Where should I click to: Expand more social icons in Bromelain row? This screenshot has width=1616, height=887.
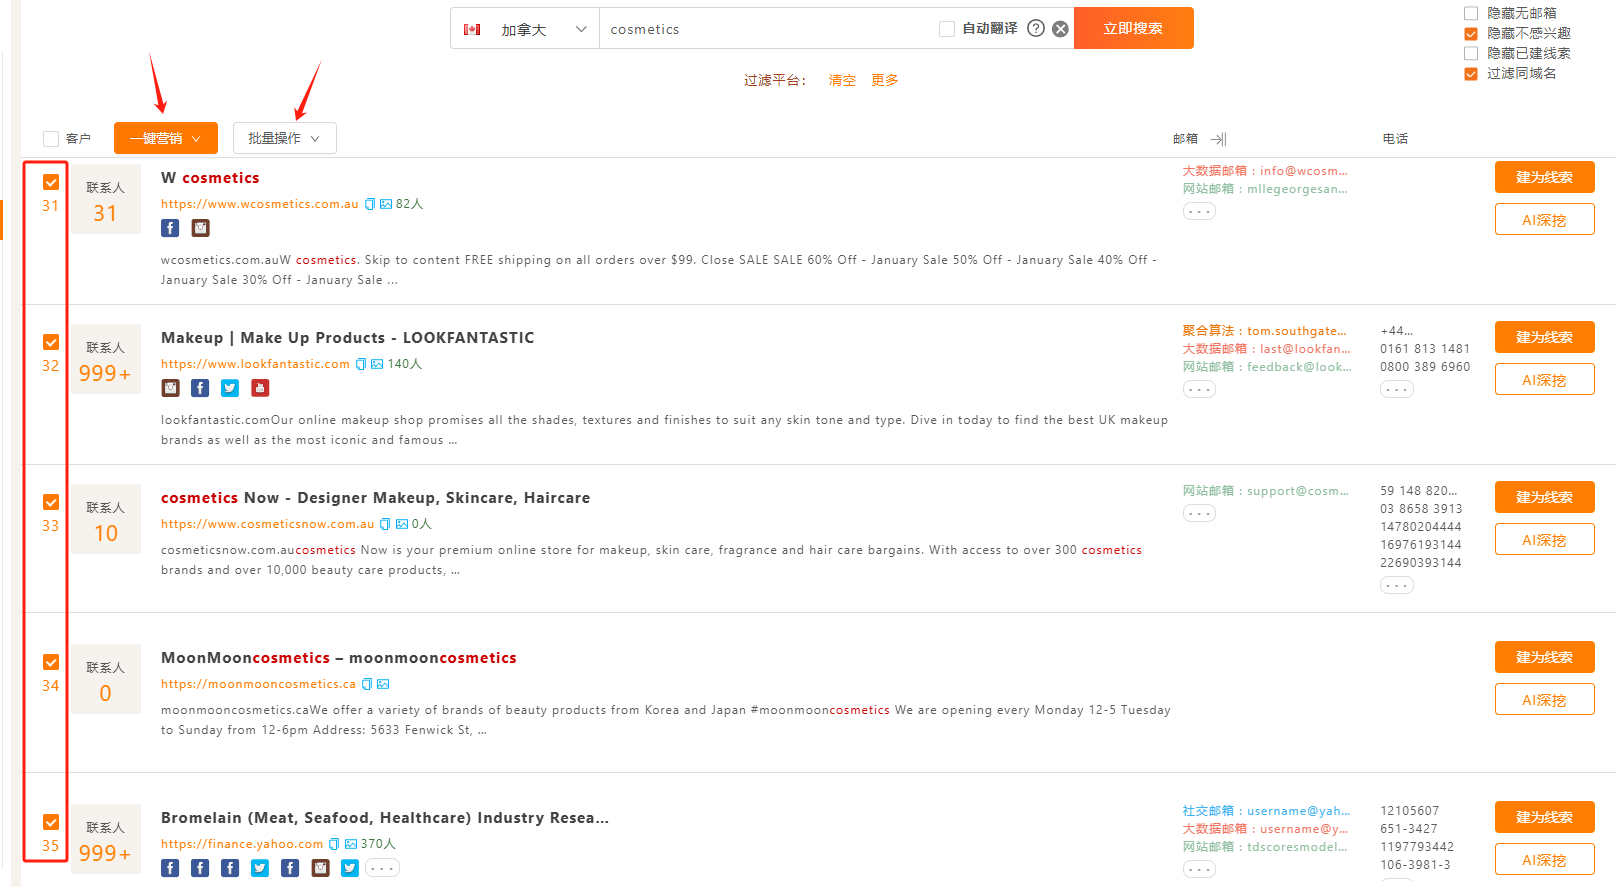click(x=382, y=868)
